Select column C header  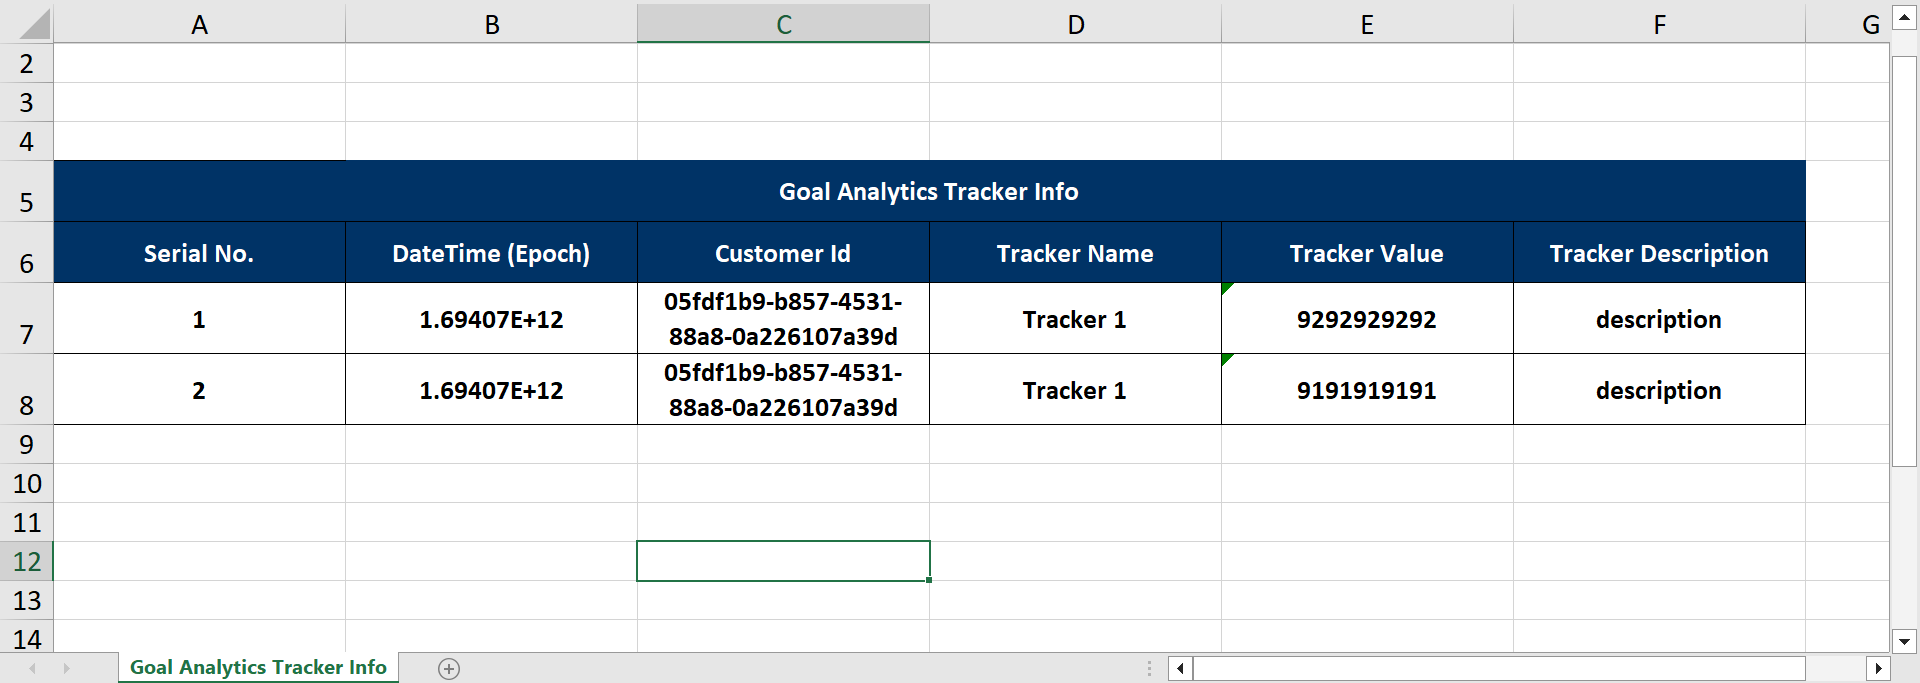coord(784,24)
